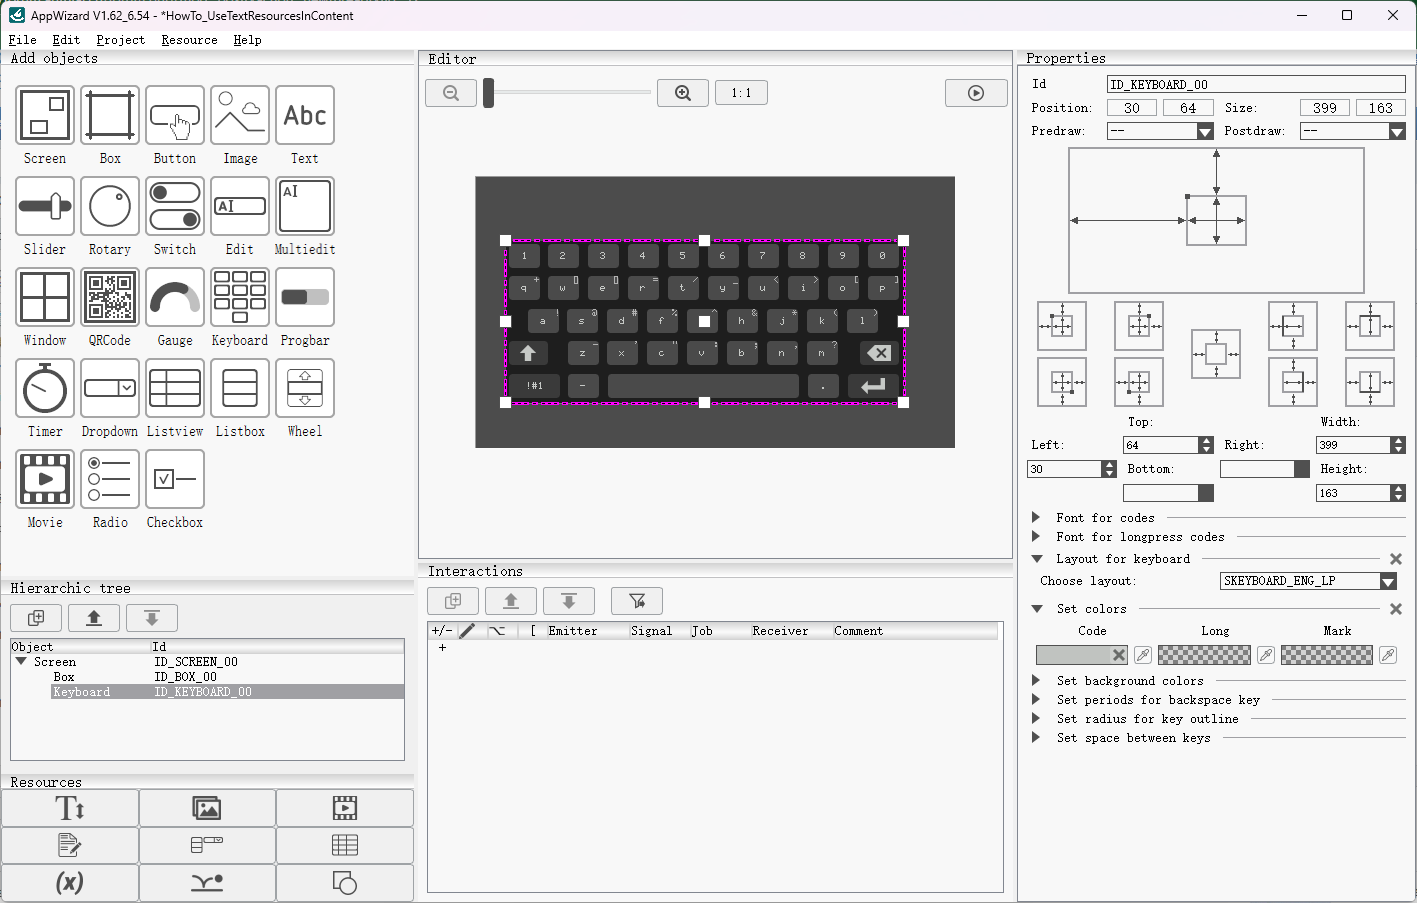Image resolution: width=1417 pixels, height=903 pixels.
Task: Select the Keyboard object tool
Action: [240, 297]
